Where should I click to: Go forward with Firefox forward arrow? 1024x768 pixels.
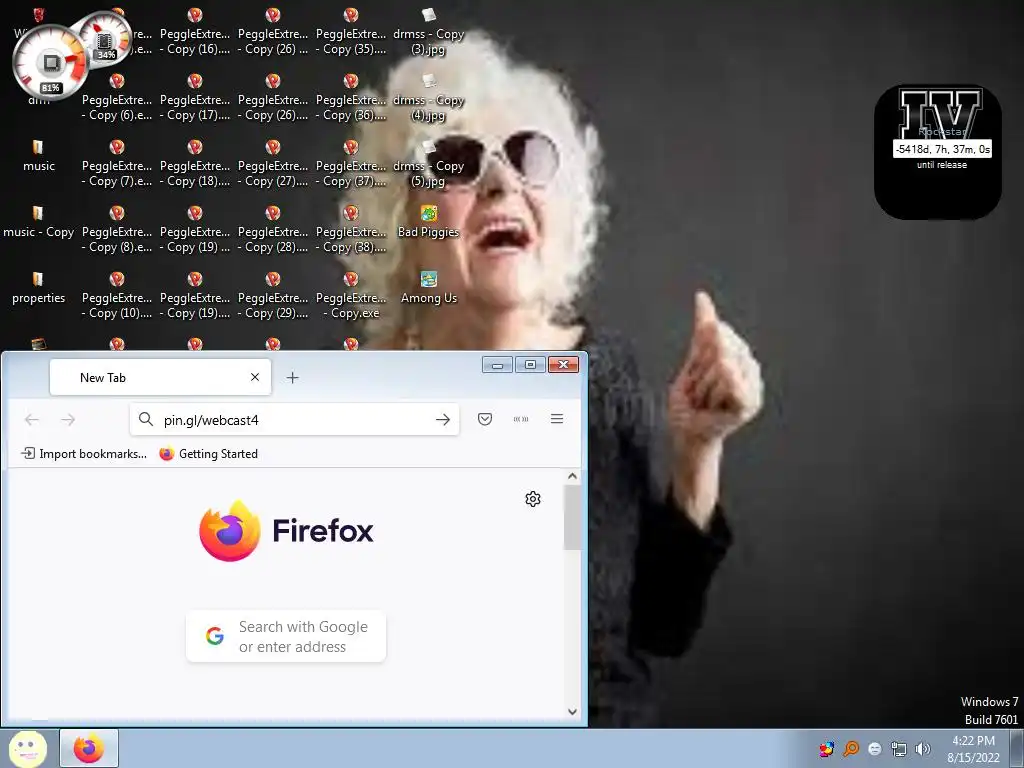tap(68, 419)
